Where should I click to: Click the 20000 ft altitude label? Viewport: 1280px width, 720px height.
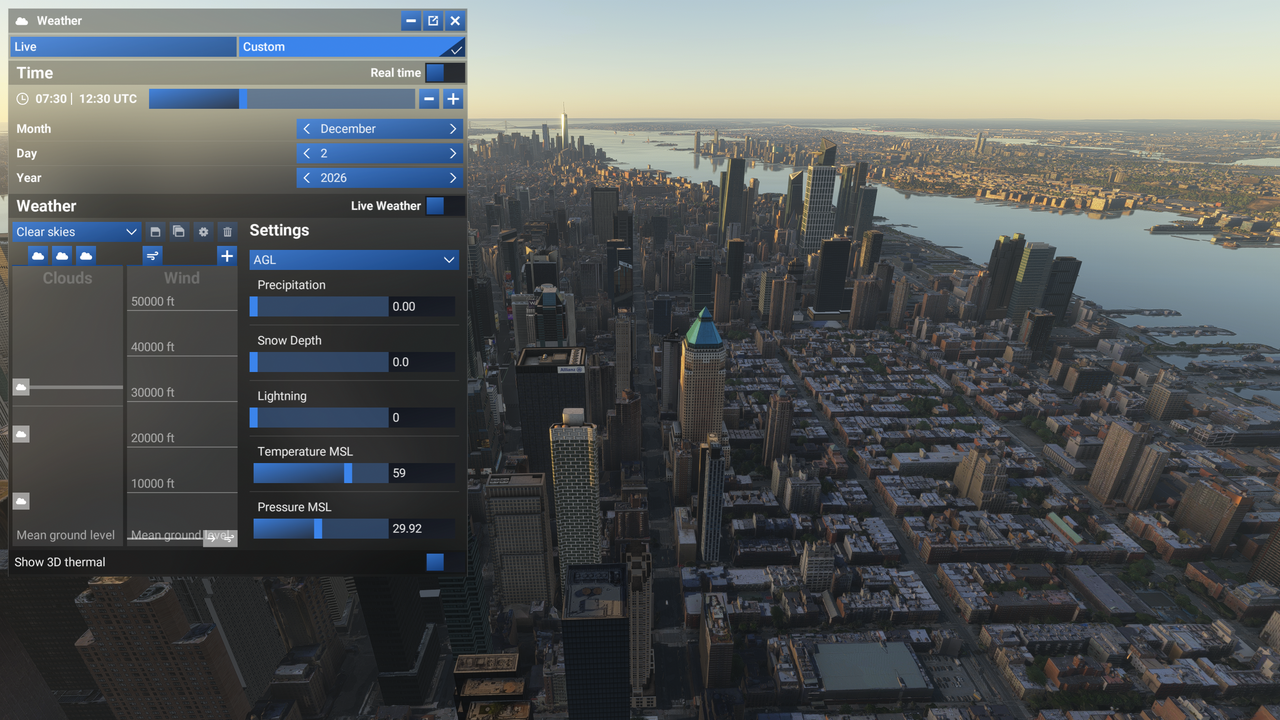153,438
